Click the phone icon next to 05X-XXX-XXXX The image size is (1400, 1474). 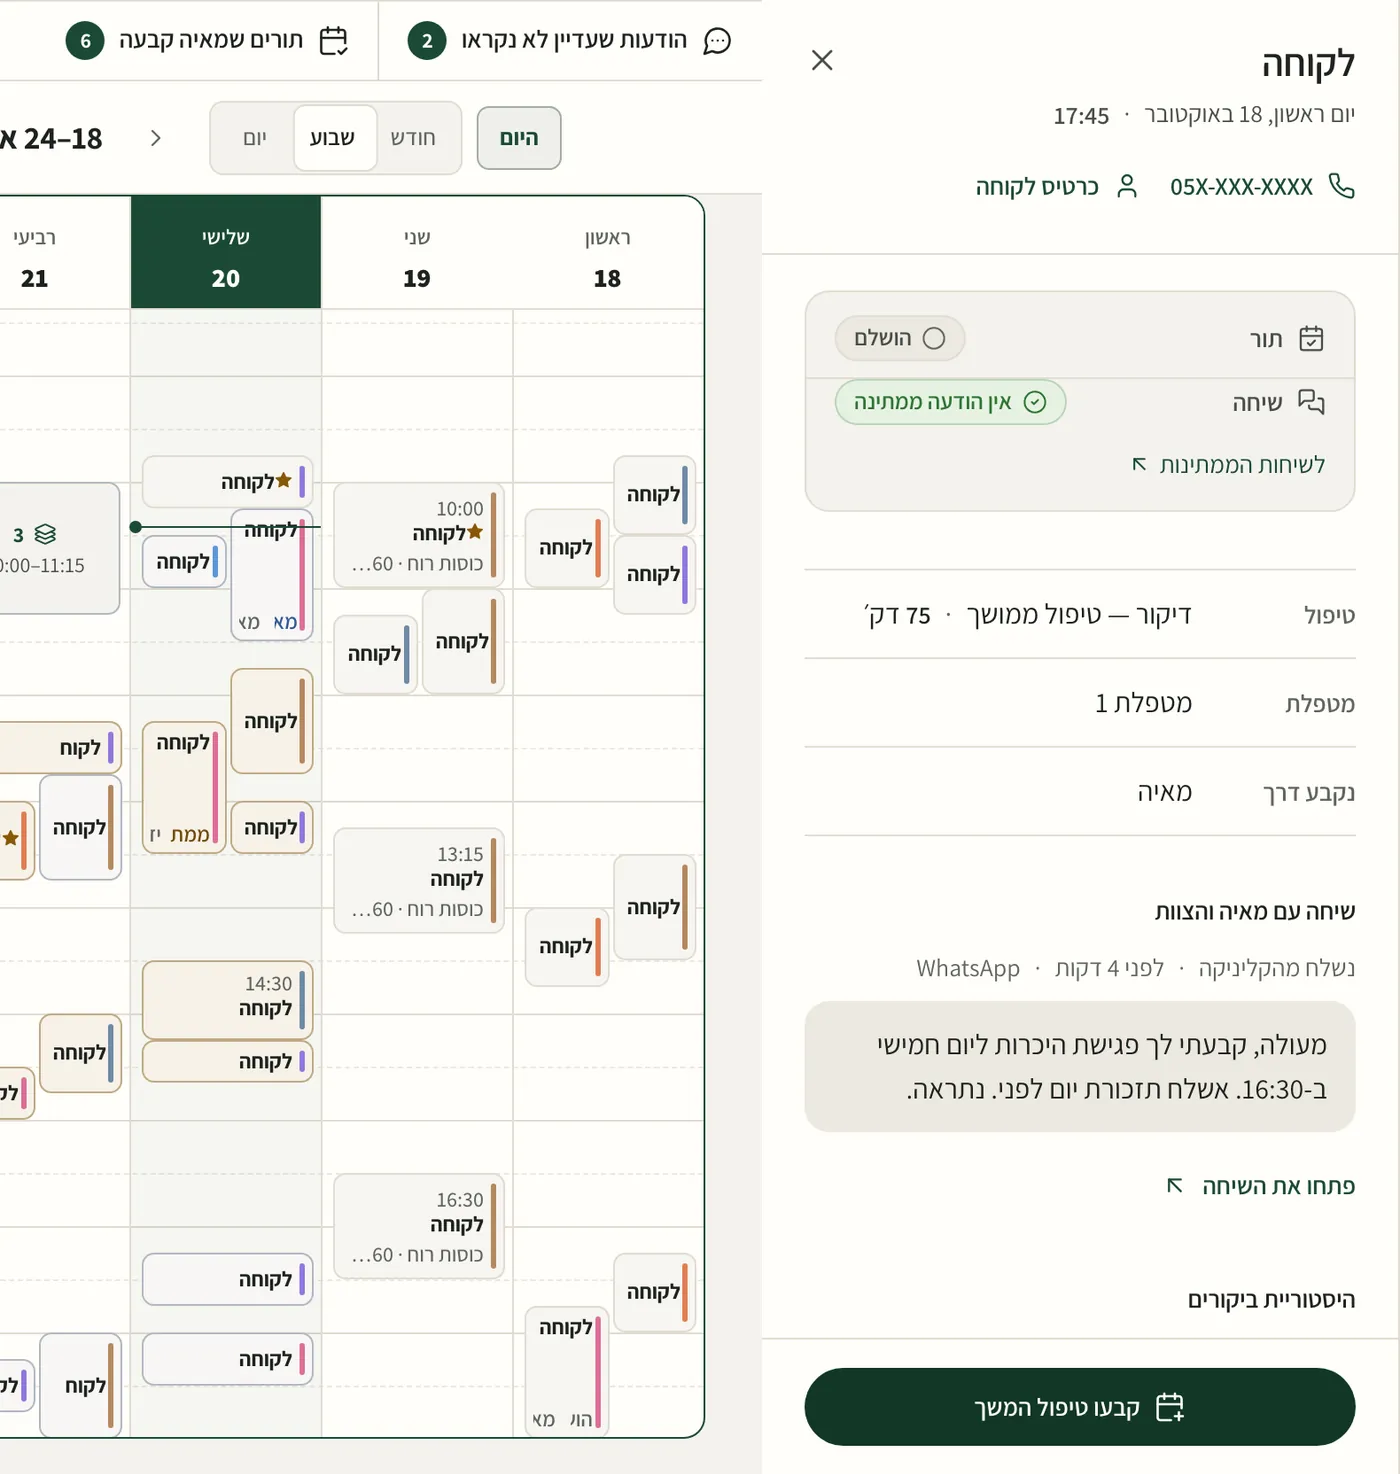1341,186
